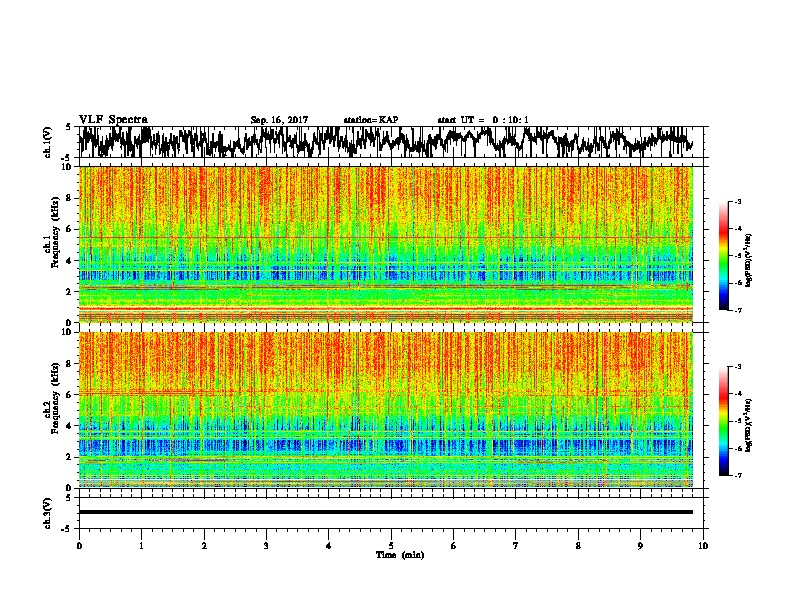This screenshot has height=612, width=792.
Task: Click the time axis tick label "8"
Action: click(578, 546)
